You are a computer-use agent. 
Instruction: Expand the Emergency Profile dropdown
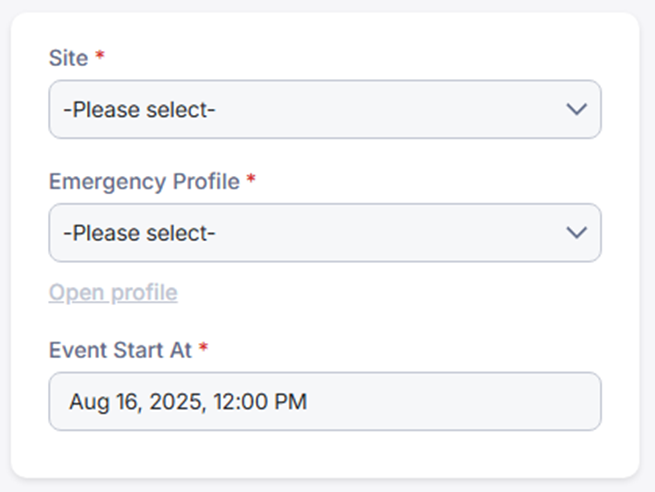(324, 233)
